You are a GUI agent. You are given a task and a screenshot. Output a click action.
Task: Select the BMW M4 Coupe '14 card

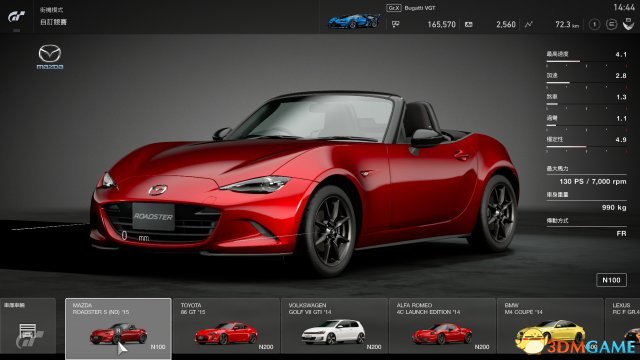(x=550, y=326)
